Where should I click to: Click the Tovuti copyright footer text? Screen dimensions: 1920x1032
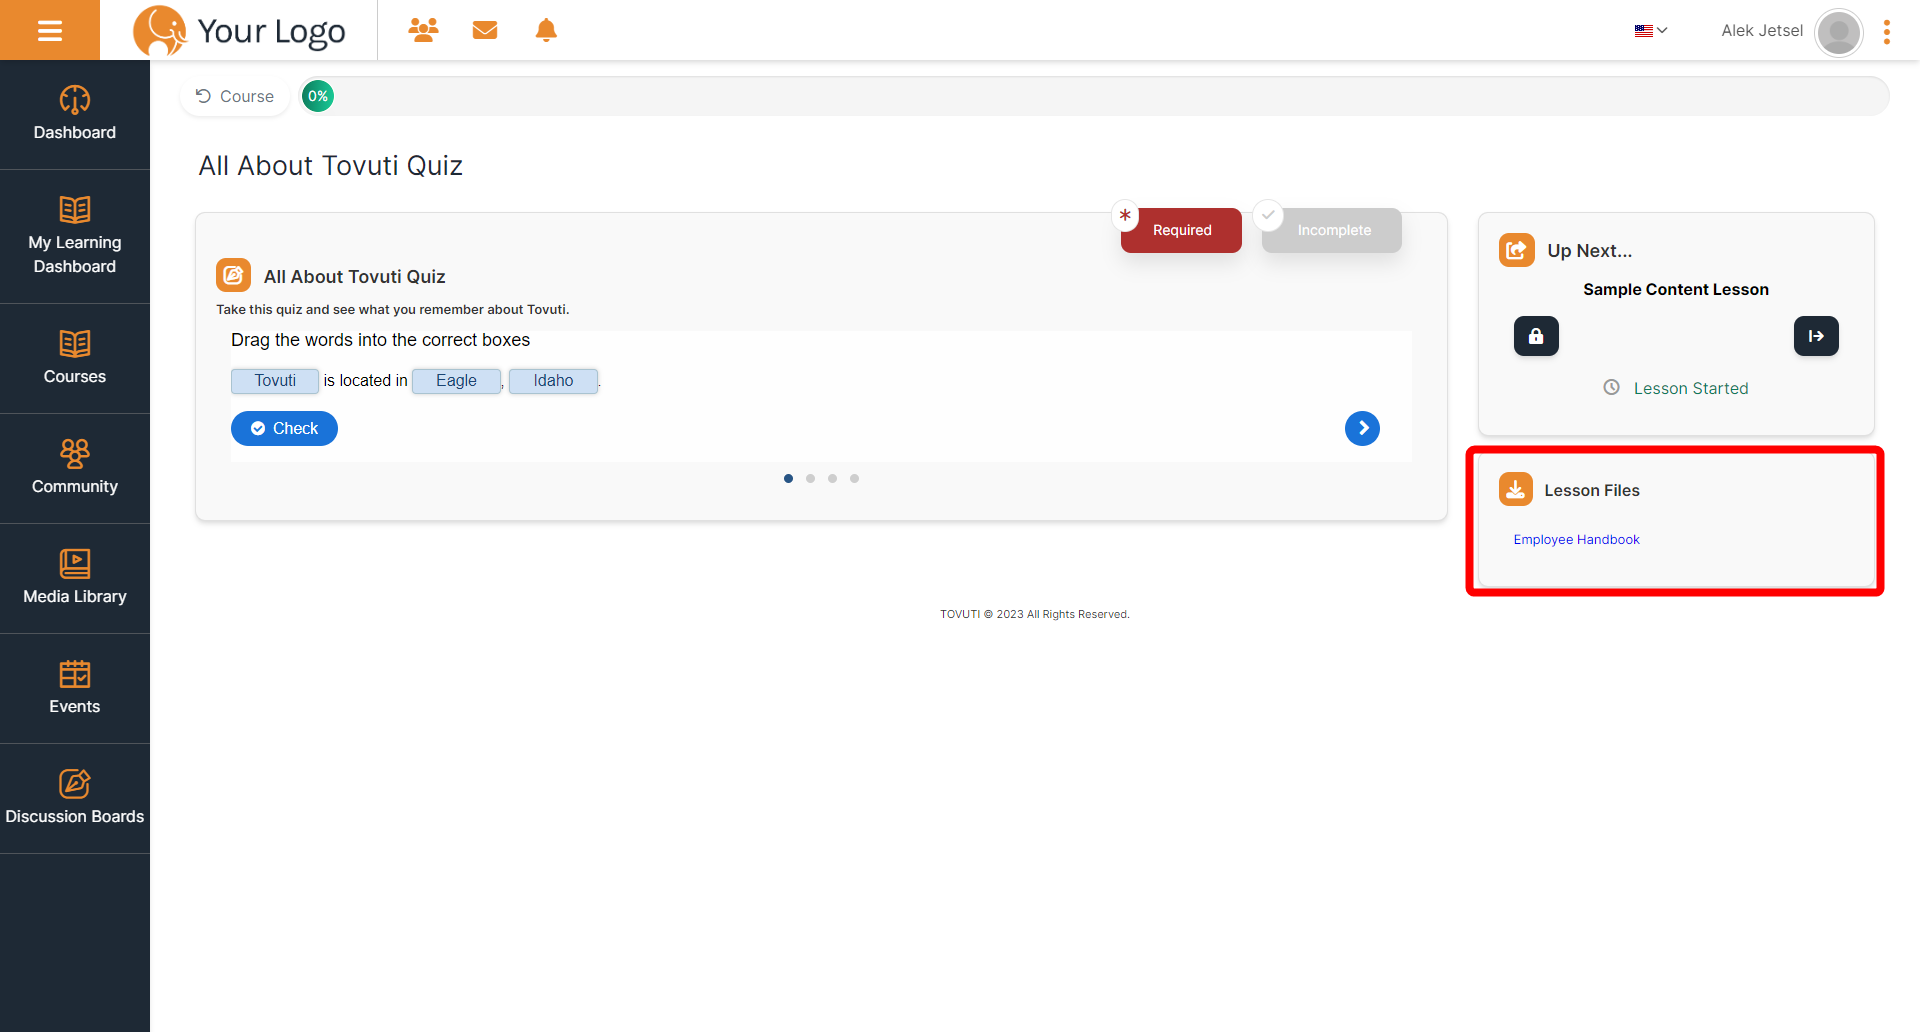point(1035,614)
